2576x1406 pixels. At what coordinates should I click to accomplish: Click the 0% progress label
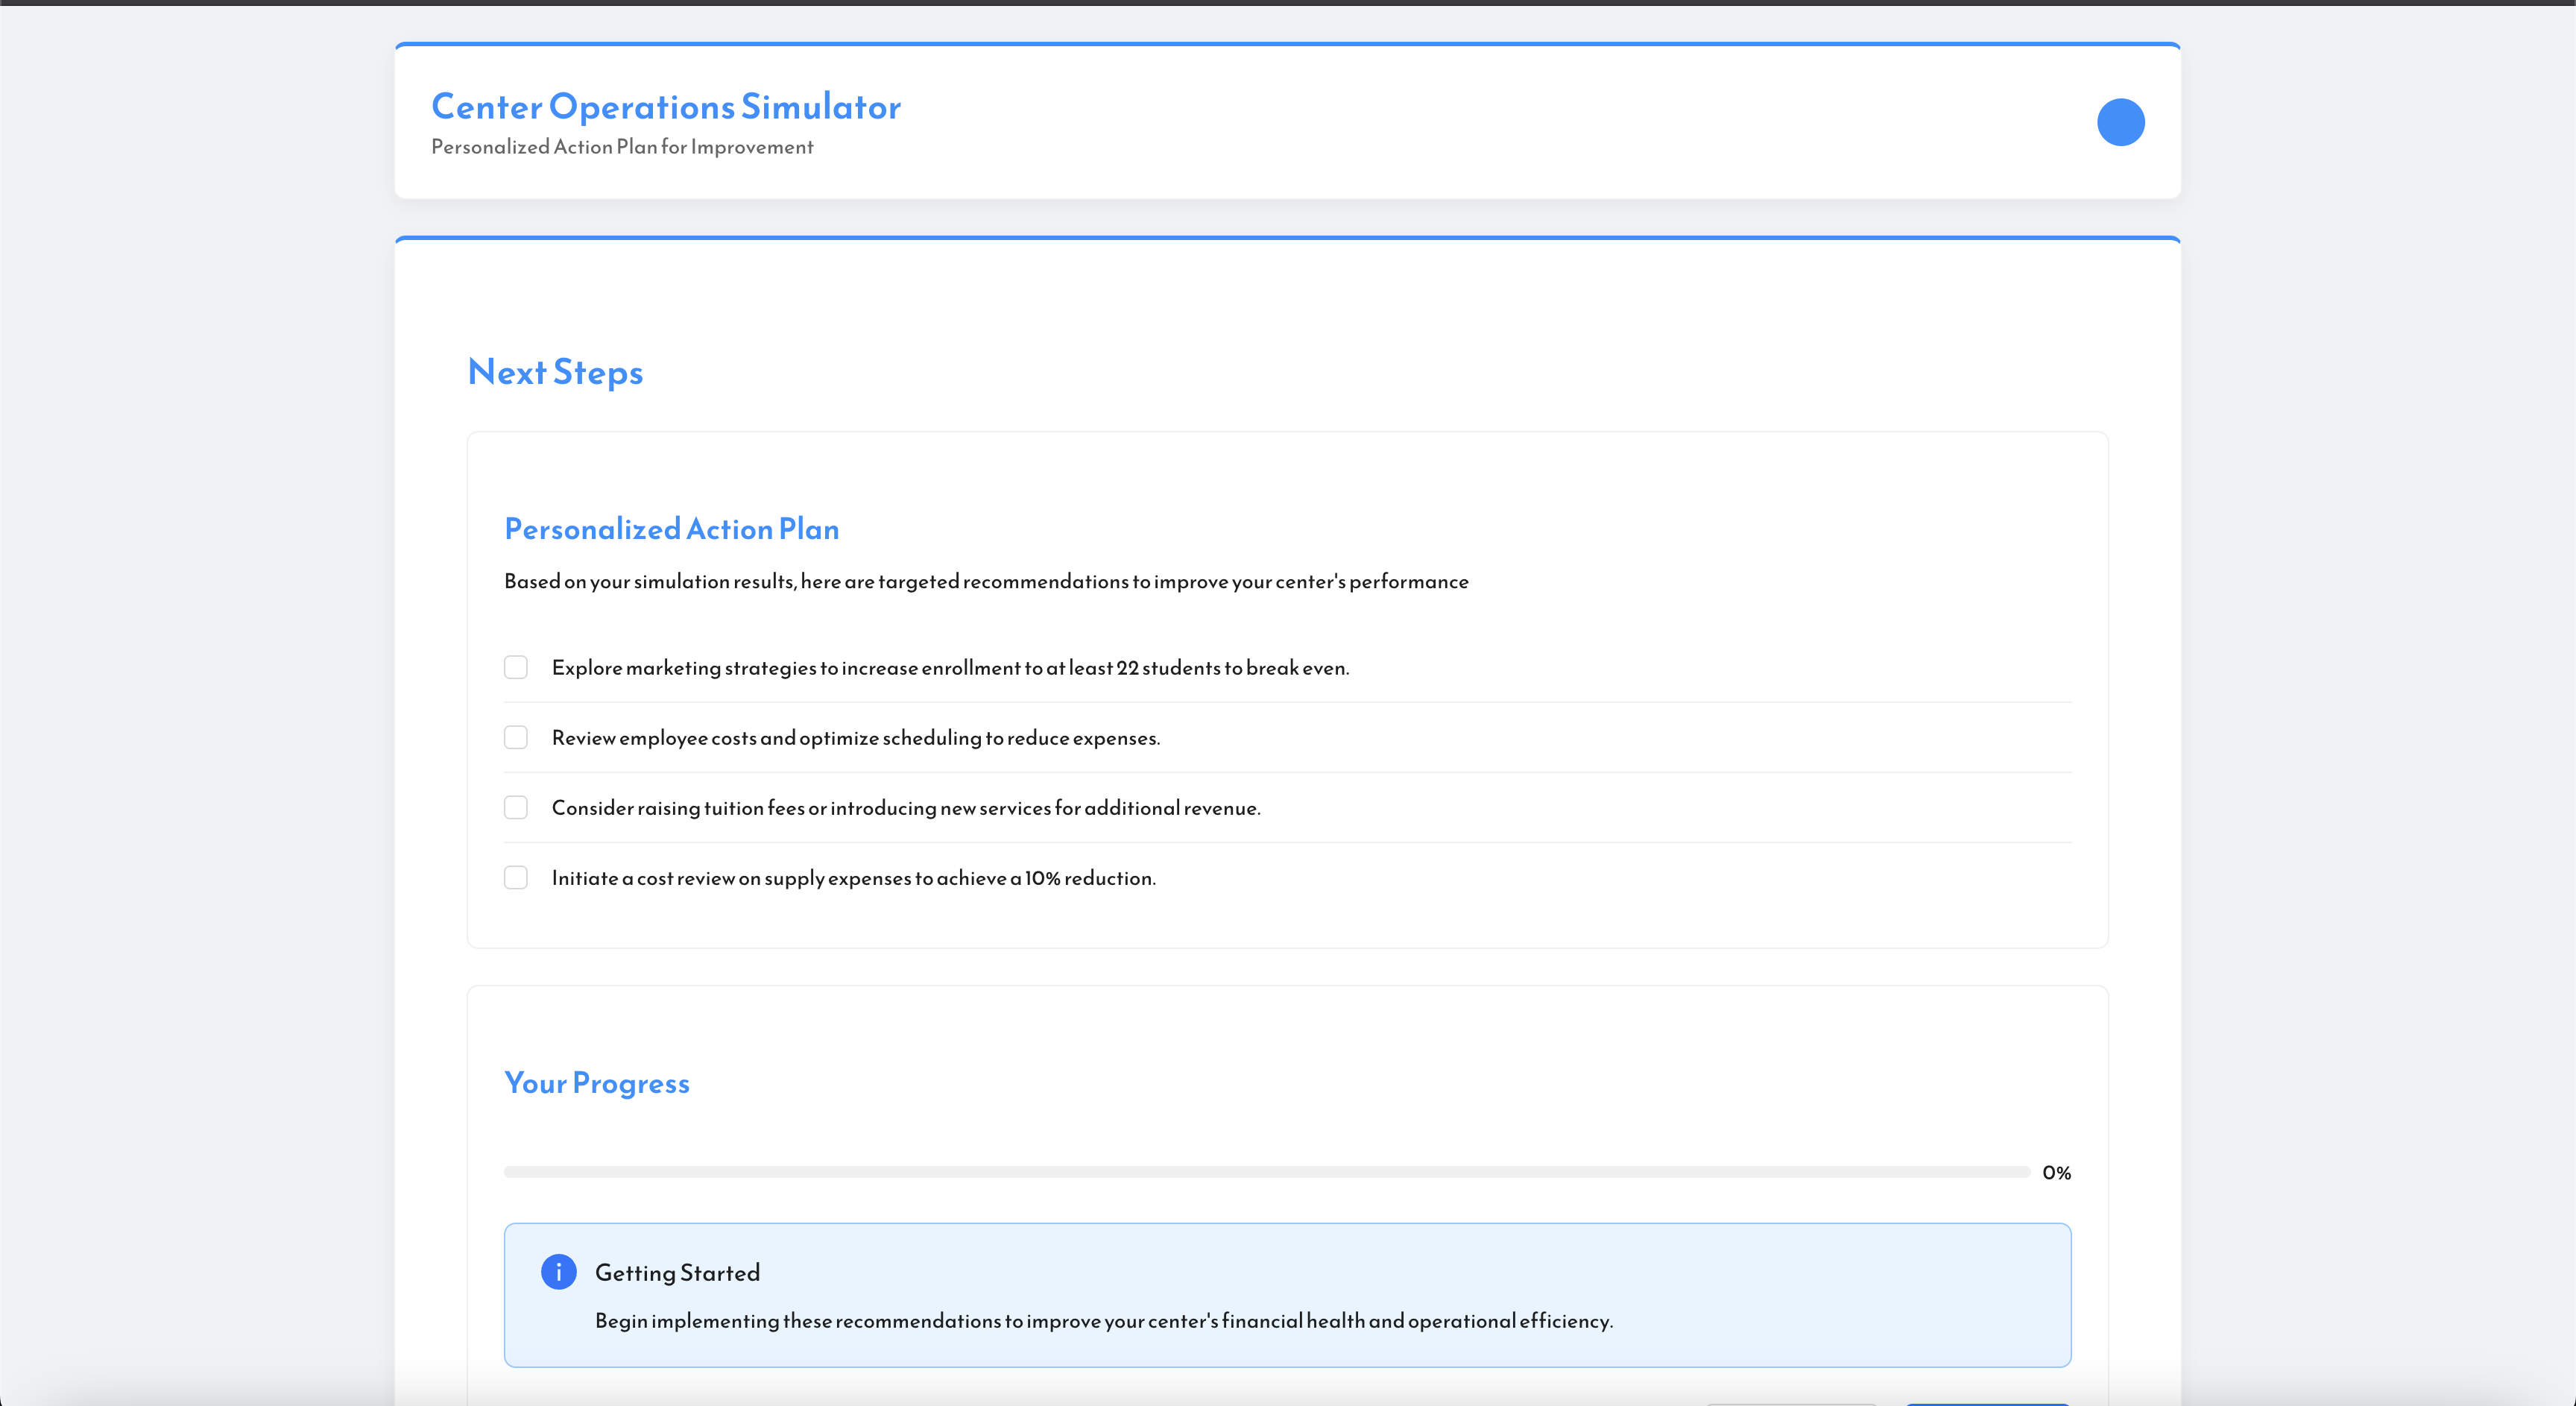[x=2056, y=1173]
